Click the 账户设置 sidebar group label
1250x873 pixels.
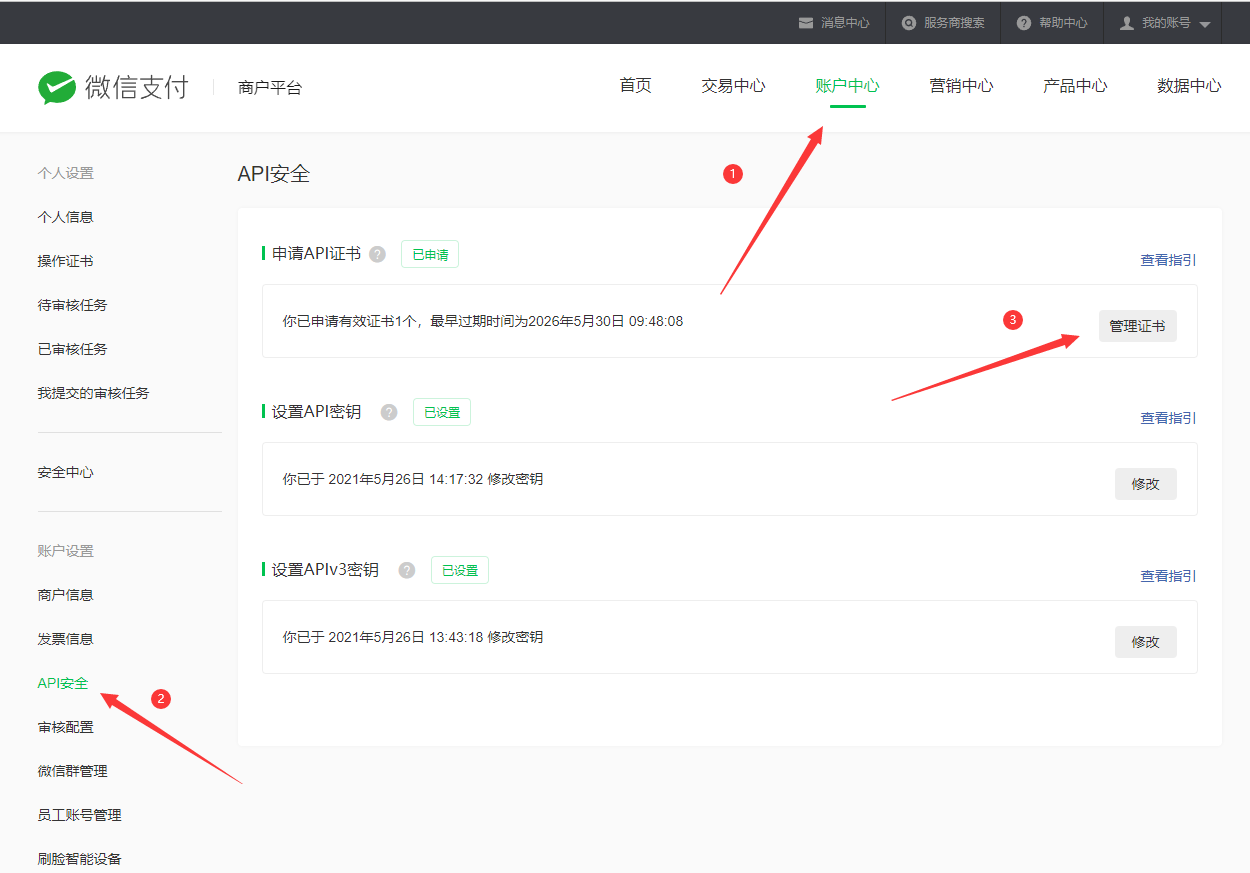65,551
